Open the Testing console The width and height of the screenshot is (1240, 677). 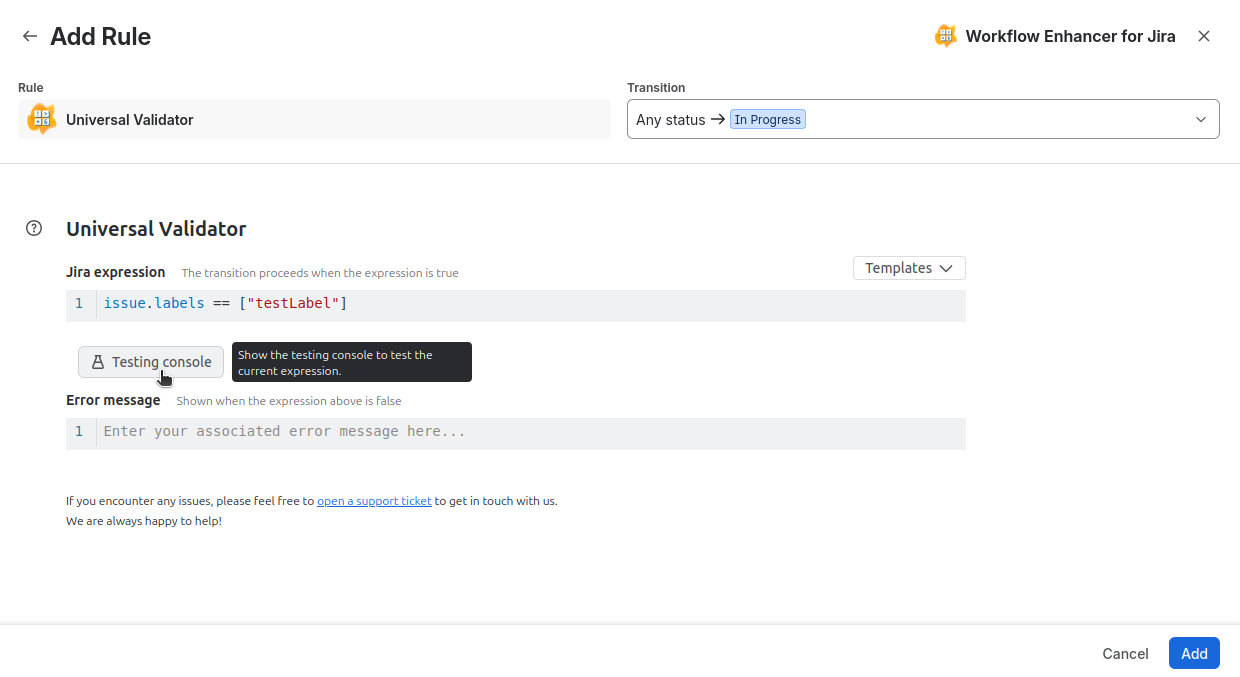pyautogui.click(x=151, y=362)
